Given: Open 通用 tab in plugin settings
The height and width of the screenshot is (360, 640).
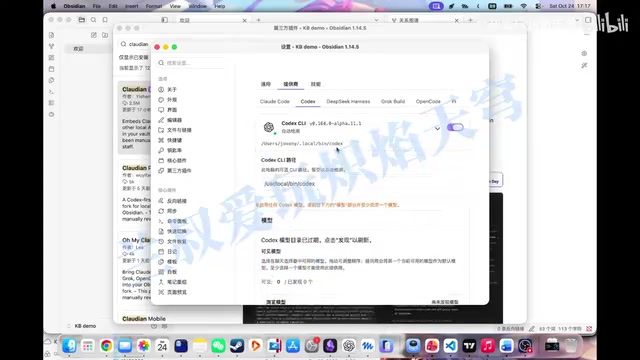Looking at the screenshot, I should [266, 84].
